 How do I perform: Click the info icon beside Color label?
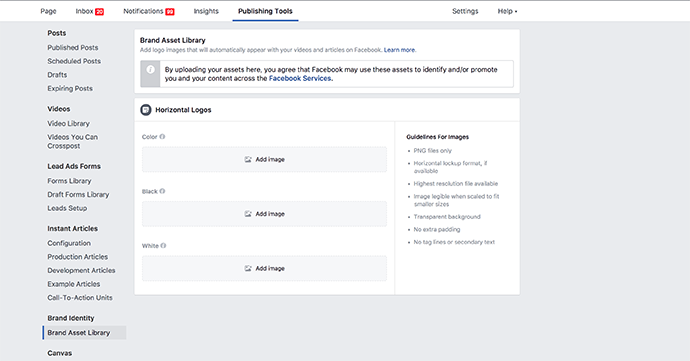coord(162,137)
